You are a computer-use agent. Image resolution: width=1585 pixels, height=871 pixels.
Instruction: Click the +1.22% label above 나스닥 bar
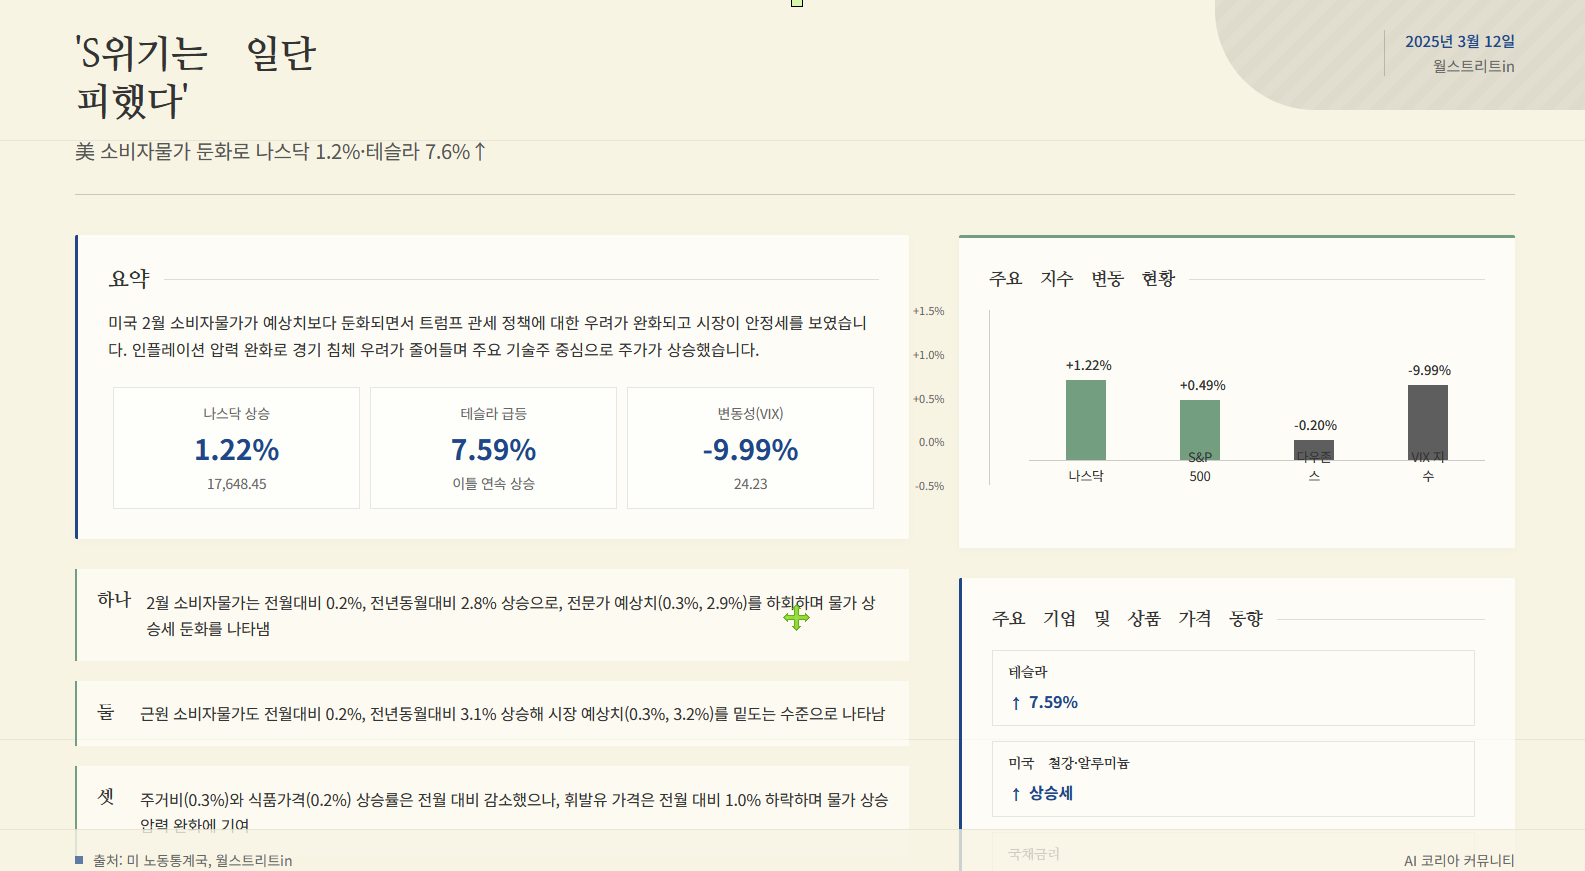click(1088, 366)
